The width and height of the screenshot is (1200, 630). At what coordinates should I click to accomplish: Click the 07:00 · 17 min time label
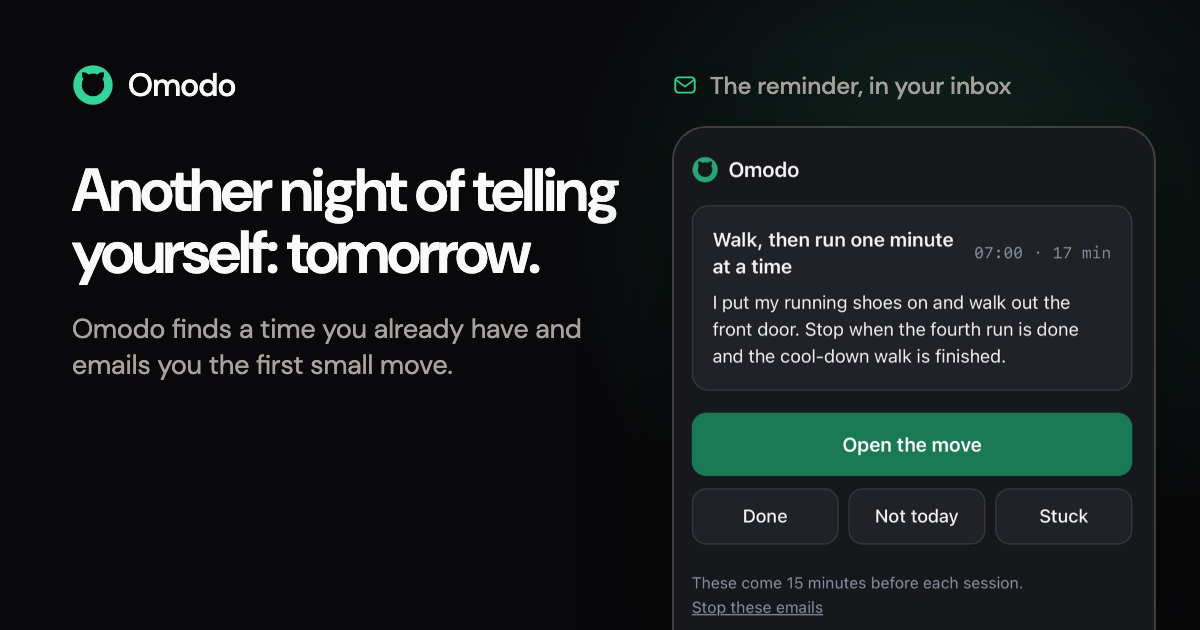click(x=1042, y=253)
